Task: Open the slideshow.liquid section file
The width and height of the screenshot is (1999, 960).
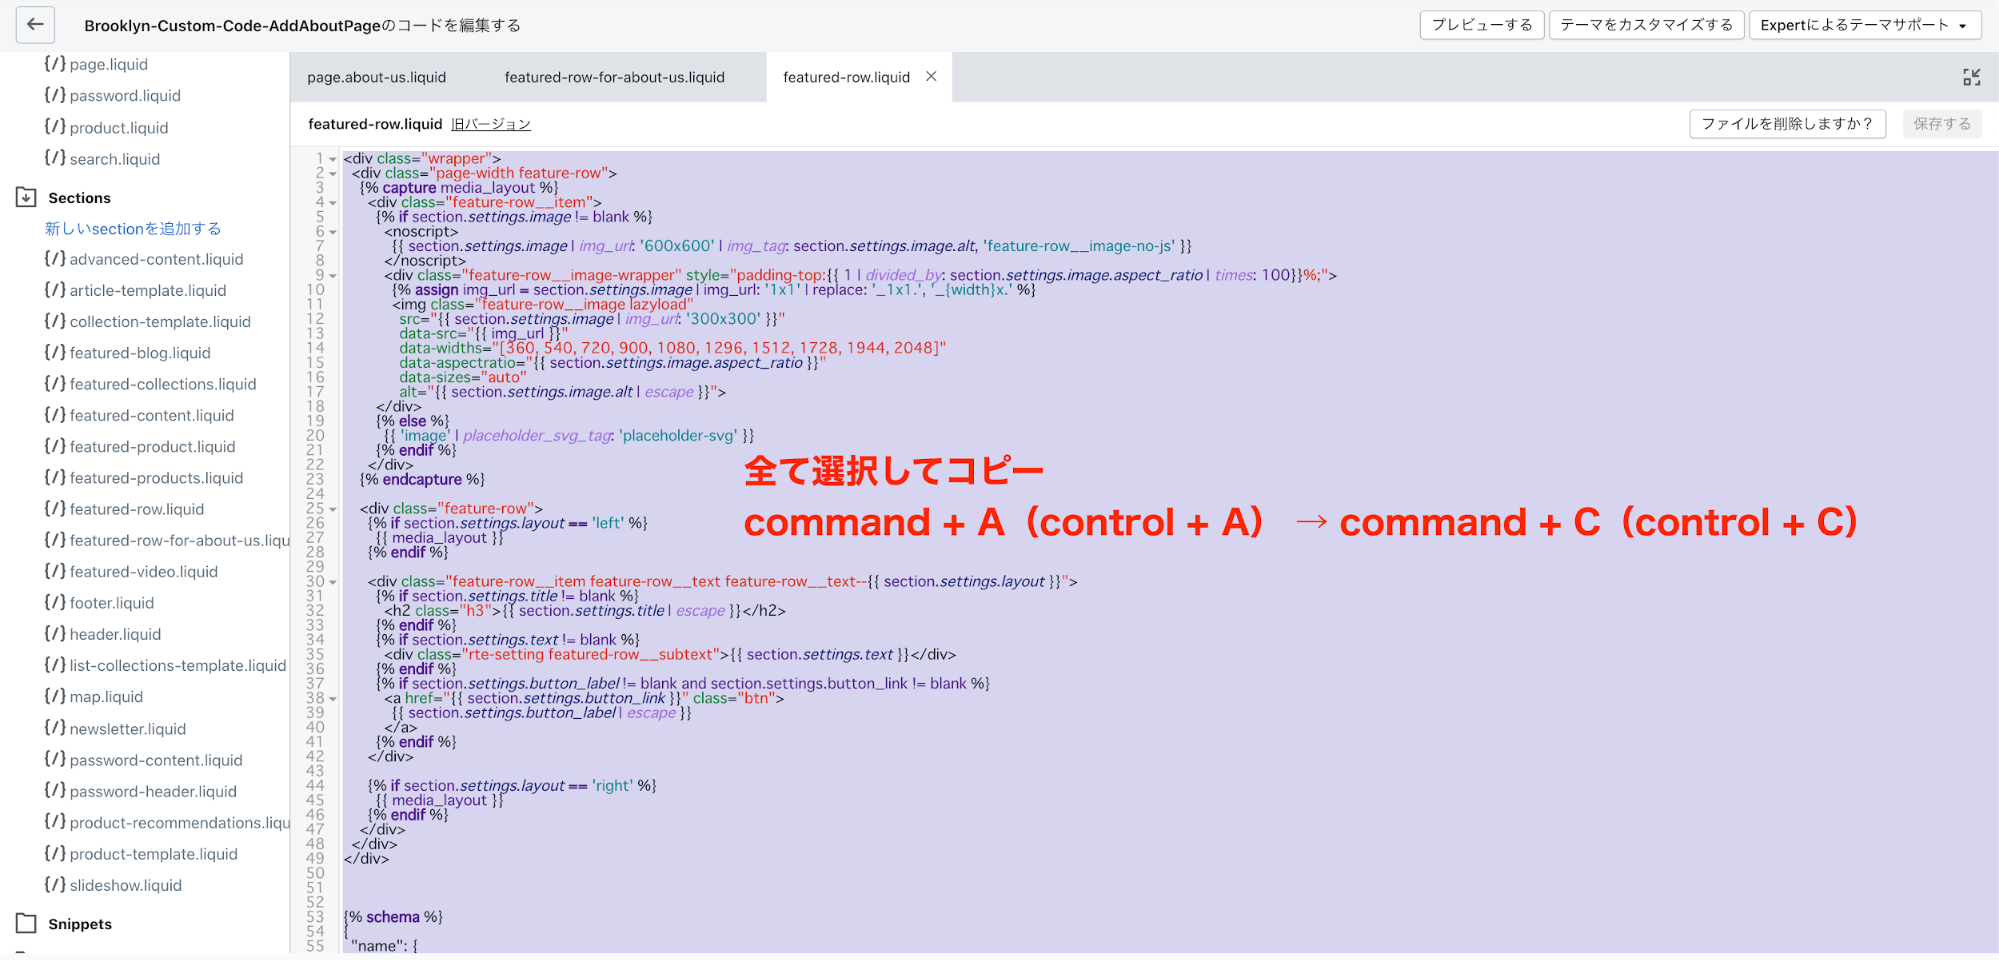Action: click(x=125, y=885)
